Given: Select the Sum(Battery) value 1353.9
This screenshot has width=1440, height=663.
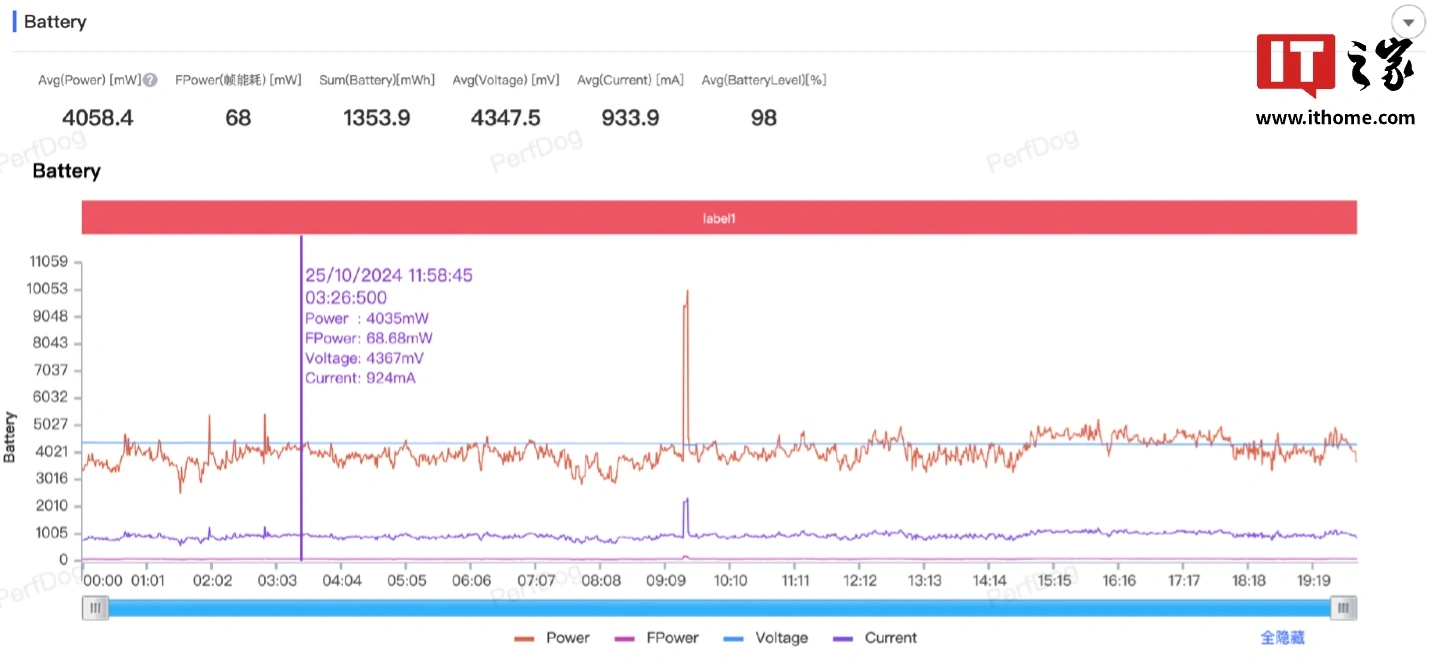Looking at the screenshot, I should tap(376, 118).
